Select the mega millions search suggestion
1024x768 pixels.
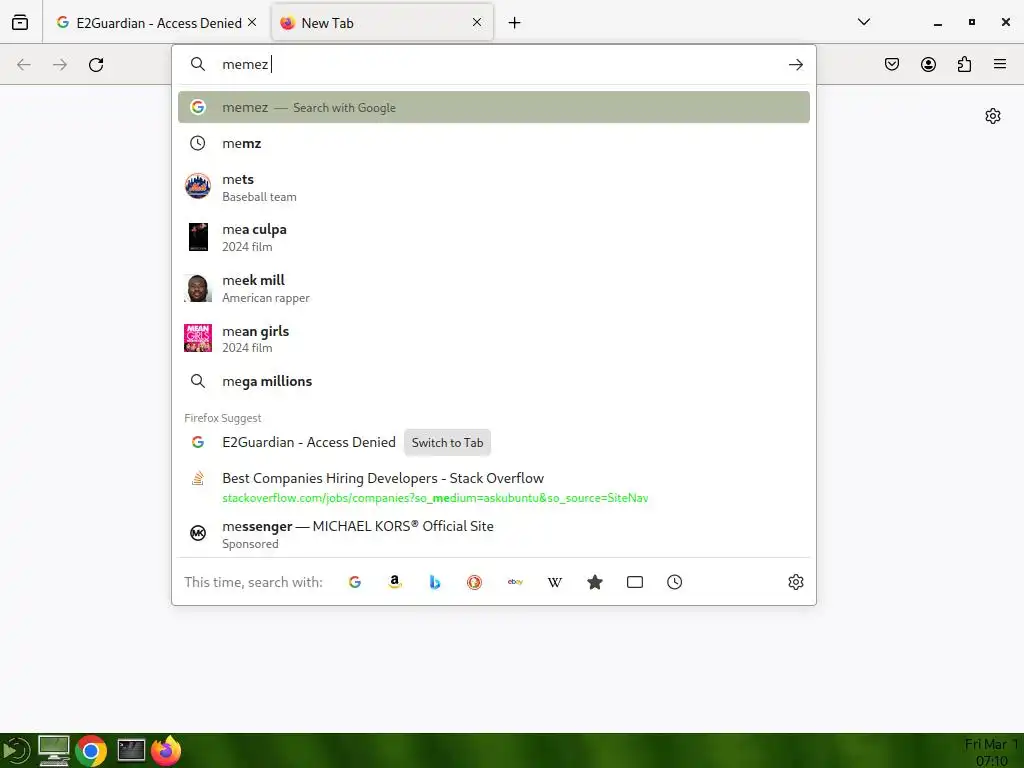494,381
